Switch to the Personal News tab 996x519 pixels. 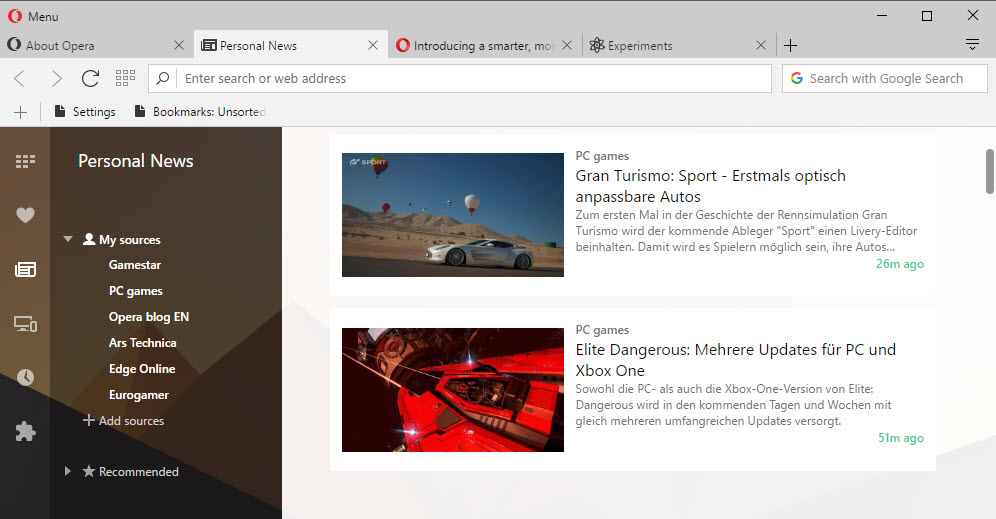pyautogui.click(x=291, y=45)
